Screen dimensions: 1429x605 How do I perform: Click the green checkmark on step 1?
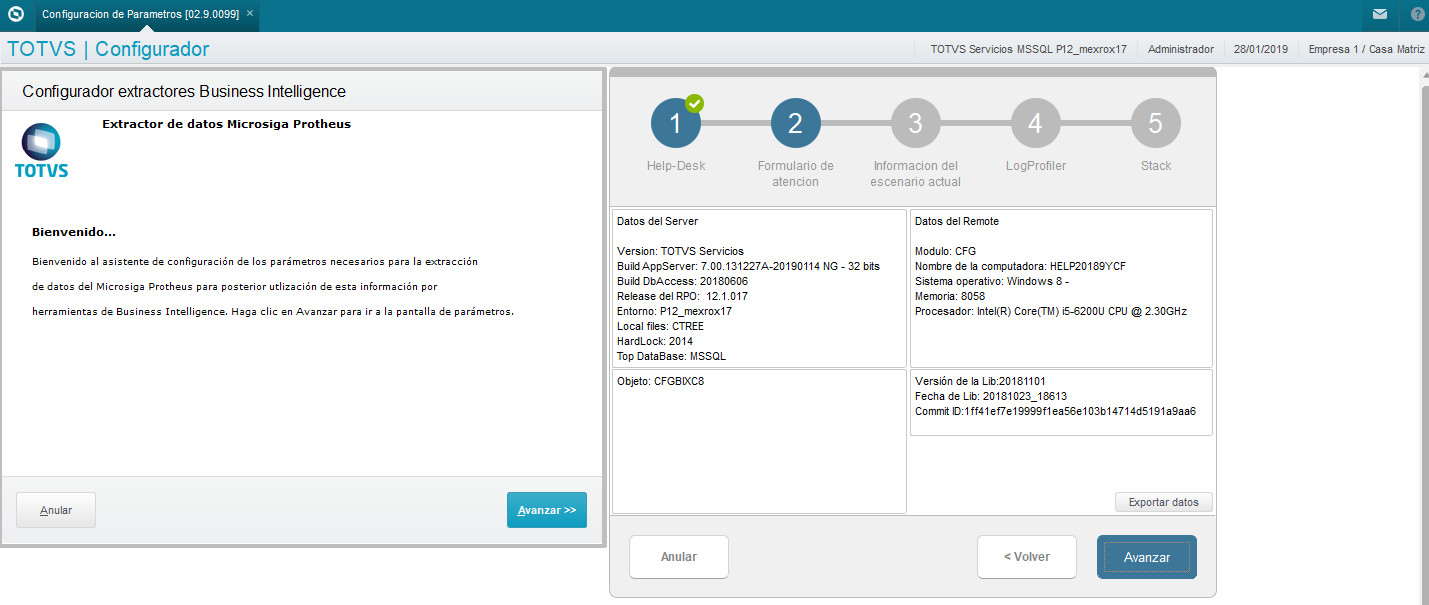[694, 103]
